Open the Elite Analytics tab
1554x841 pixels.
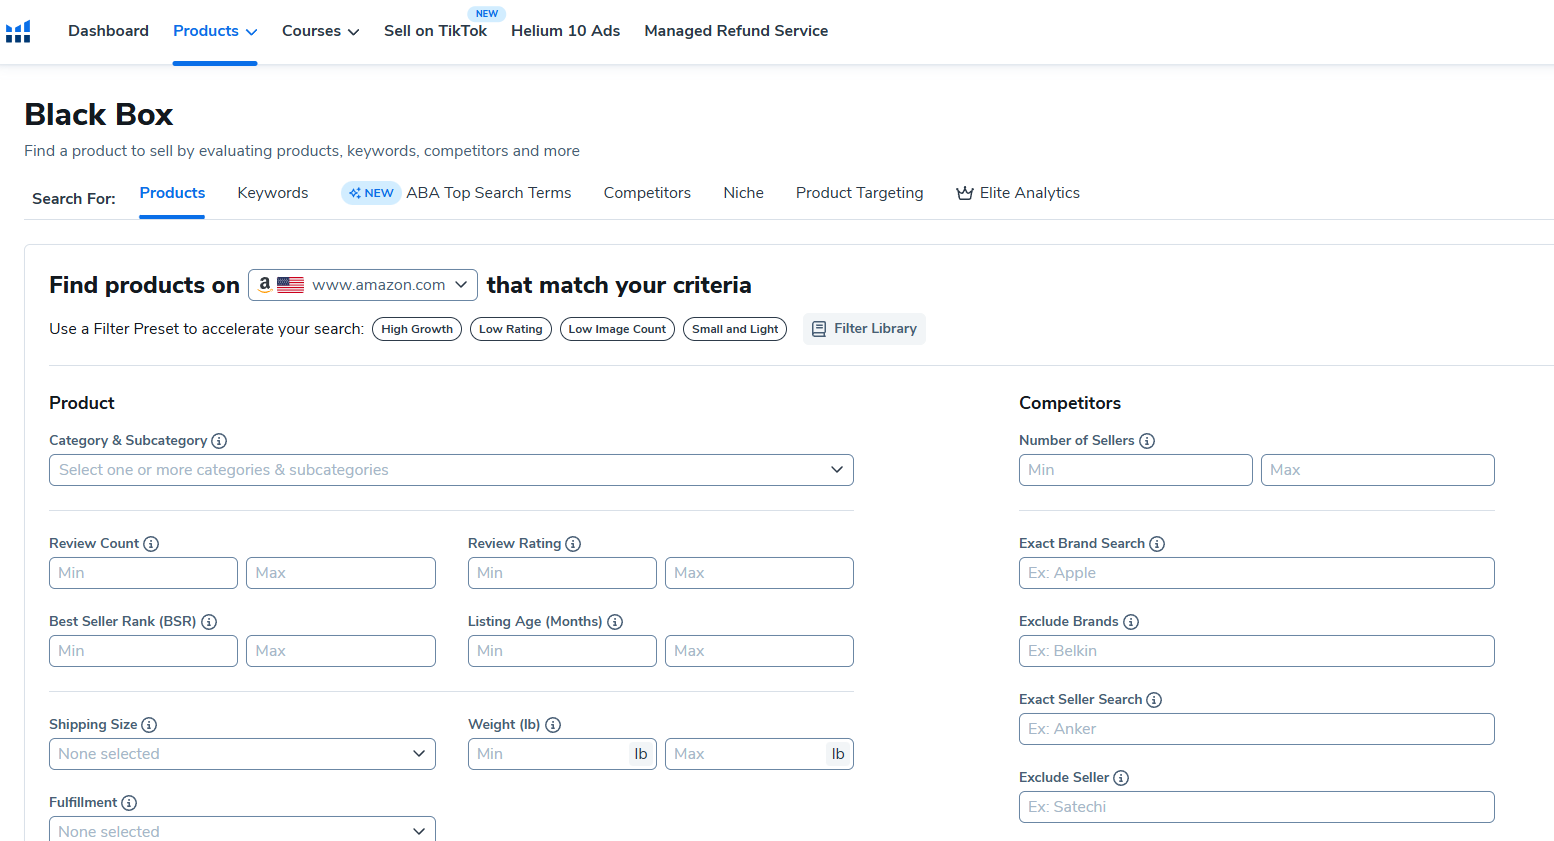[1018, 193]
